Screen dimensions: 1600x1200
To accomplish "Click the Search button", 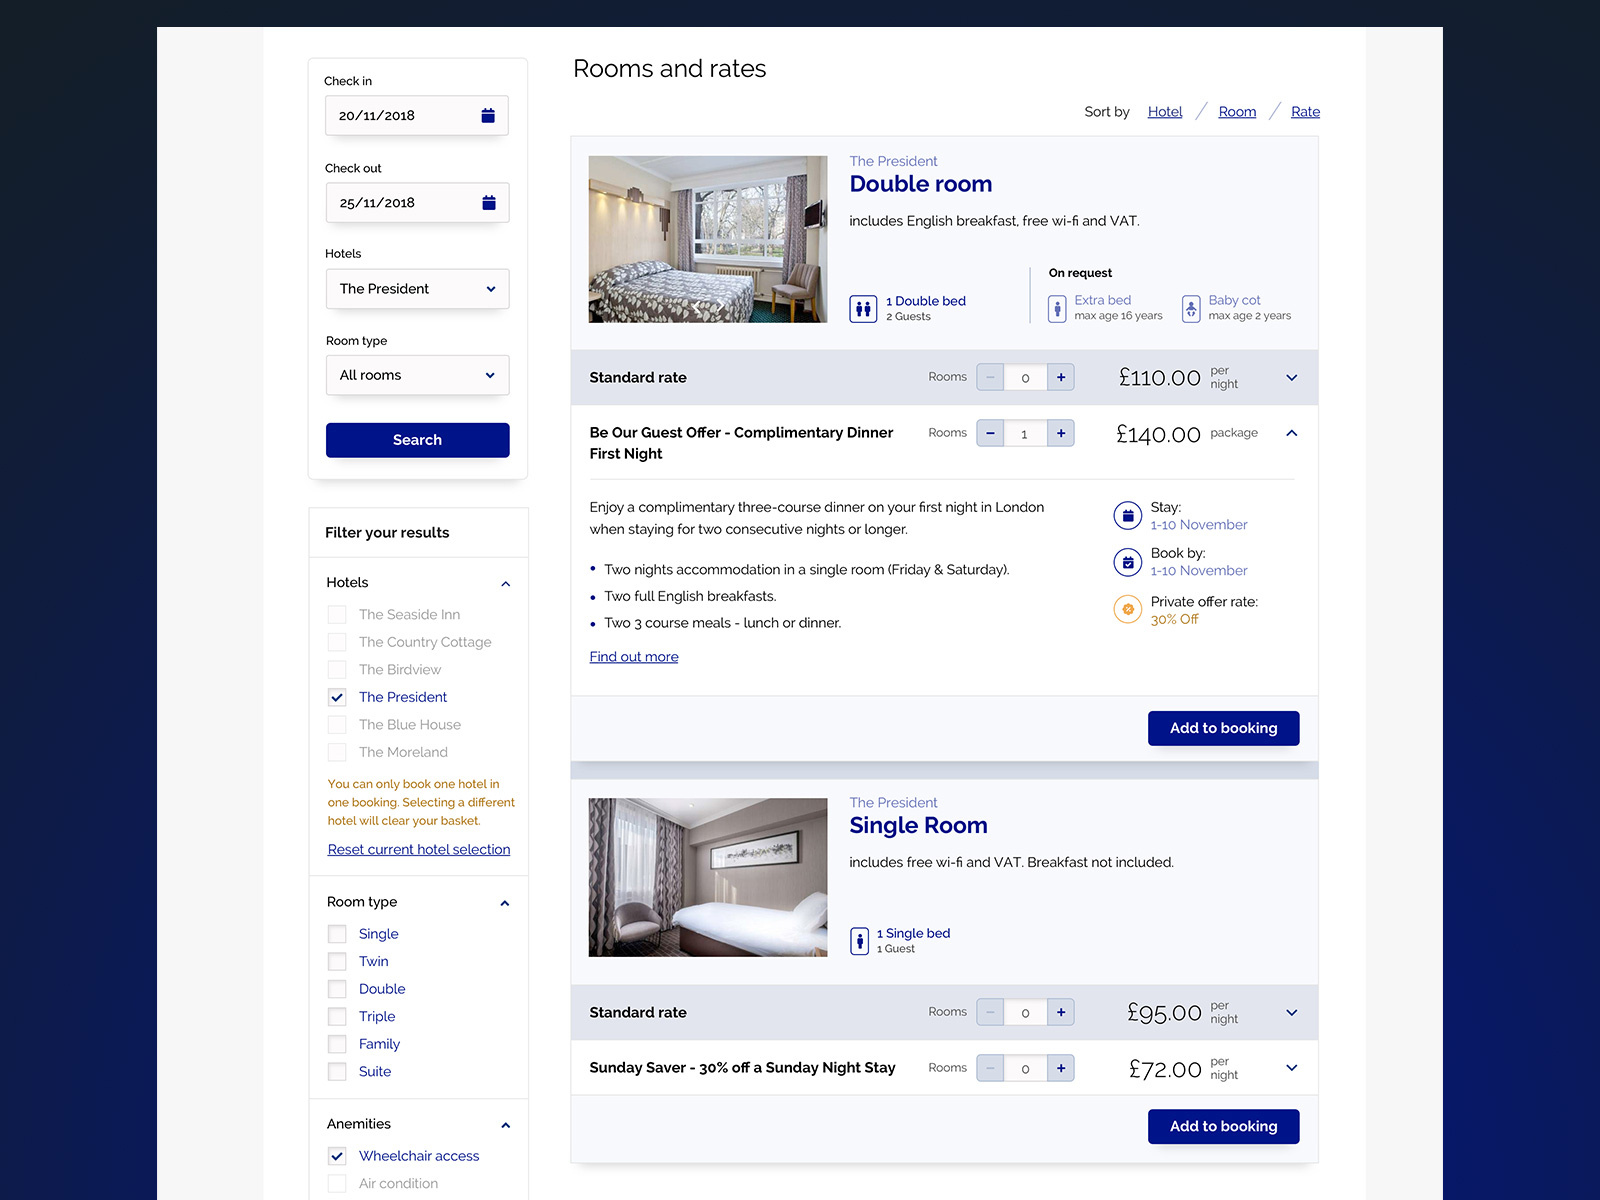I will 417,440.
